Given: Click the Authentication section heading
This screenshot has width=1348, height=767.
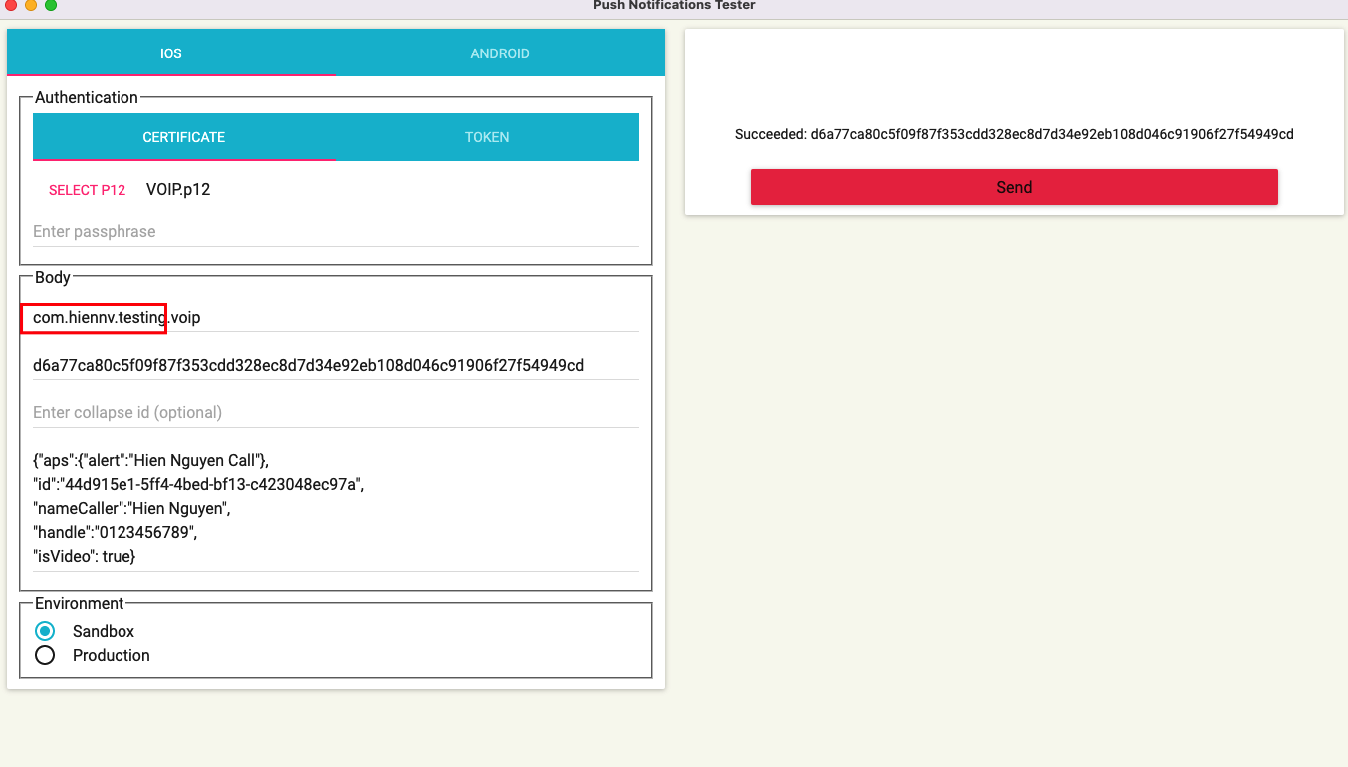Looking at the screenshot, I should [x=86, y=98].
